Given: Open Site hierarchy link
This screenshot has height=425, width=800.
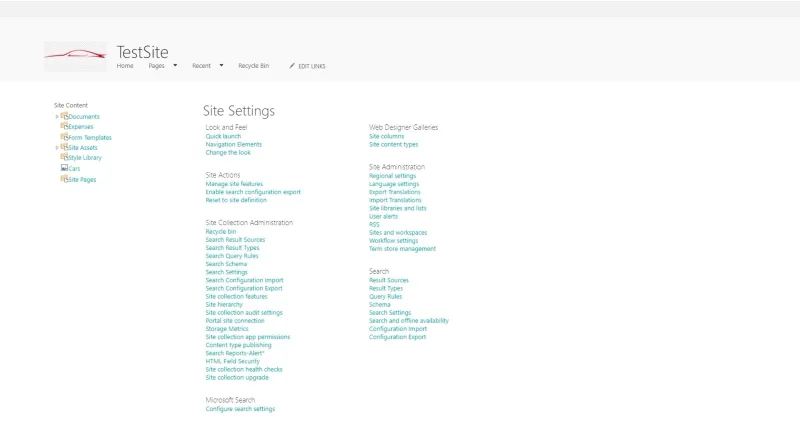Looking at the screenshot, I should point(224,305).
